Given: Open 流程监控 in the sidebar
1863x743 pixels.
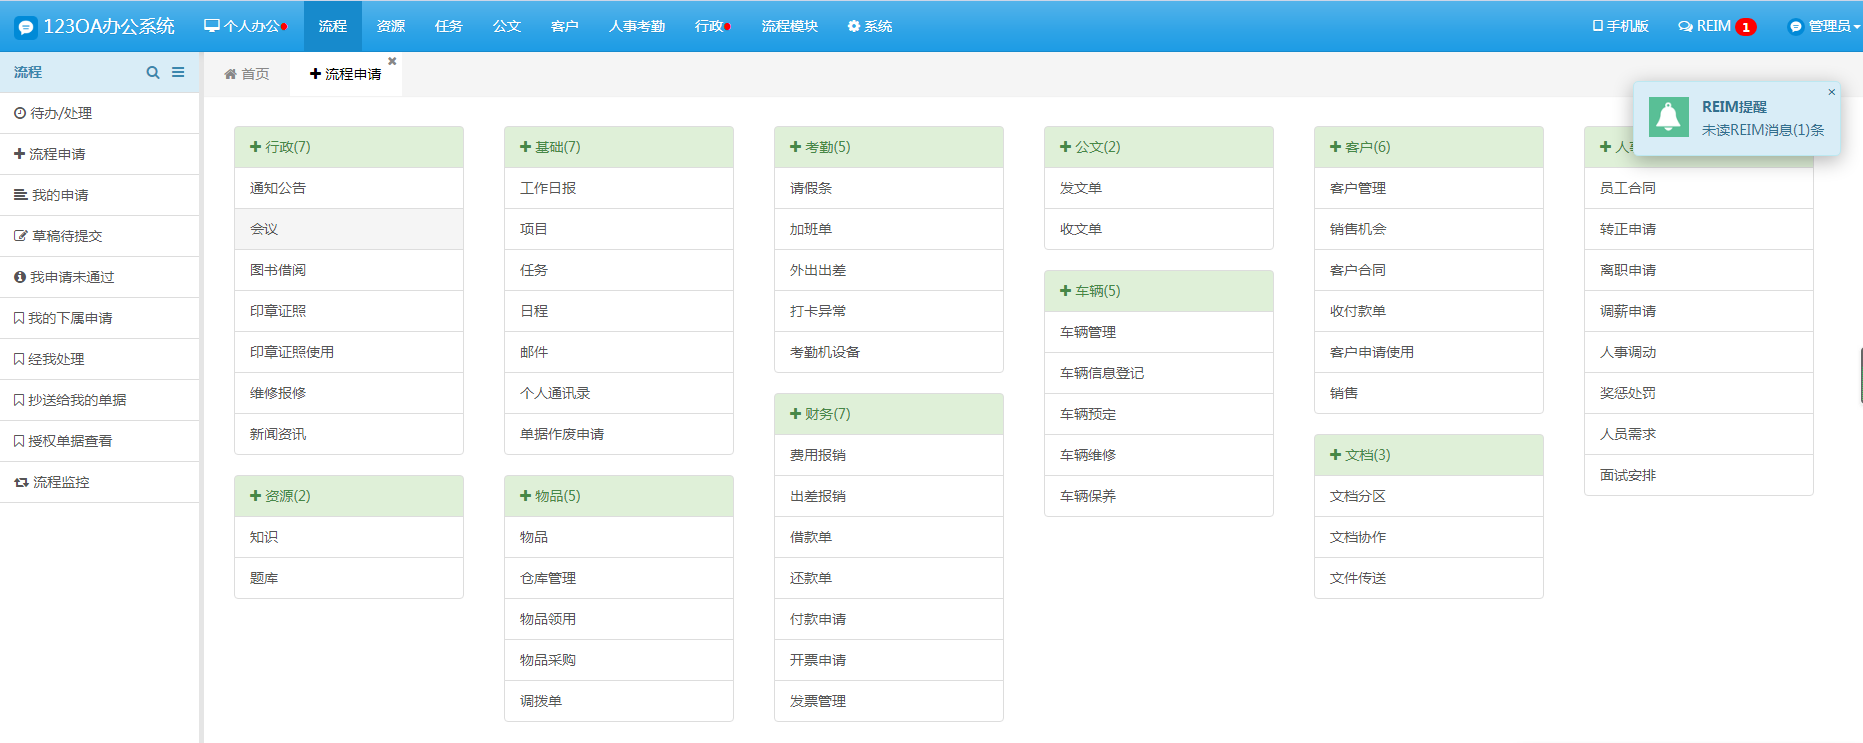Looking at the screenshot, I should tap(61, 482).
